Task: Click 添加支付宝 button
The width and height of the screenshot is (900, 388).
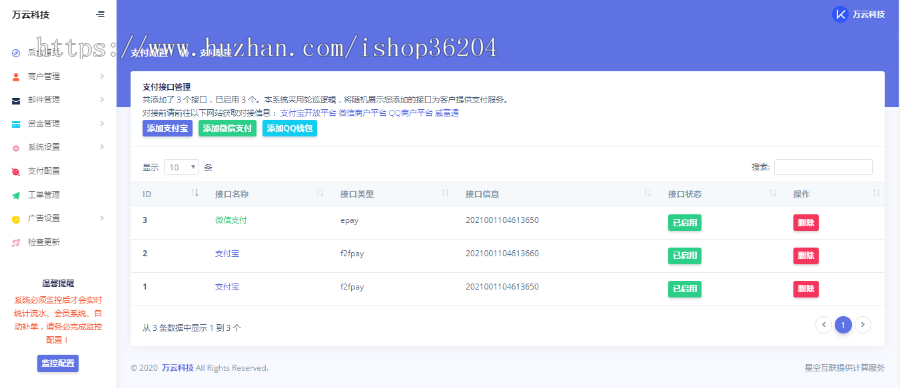Action: pyautogui.click(x=168, y=129)
